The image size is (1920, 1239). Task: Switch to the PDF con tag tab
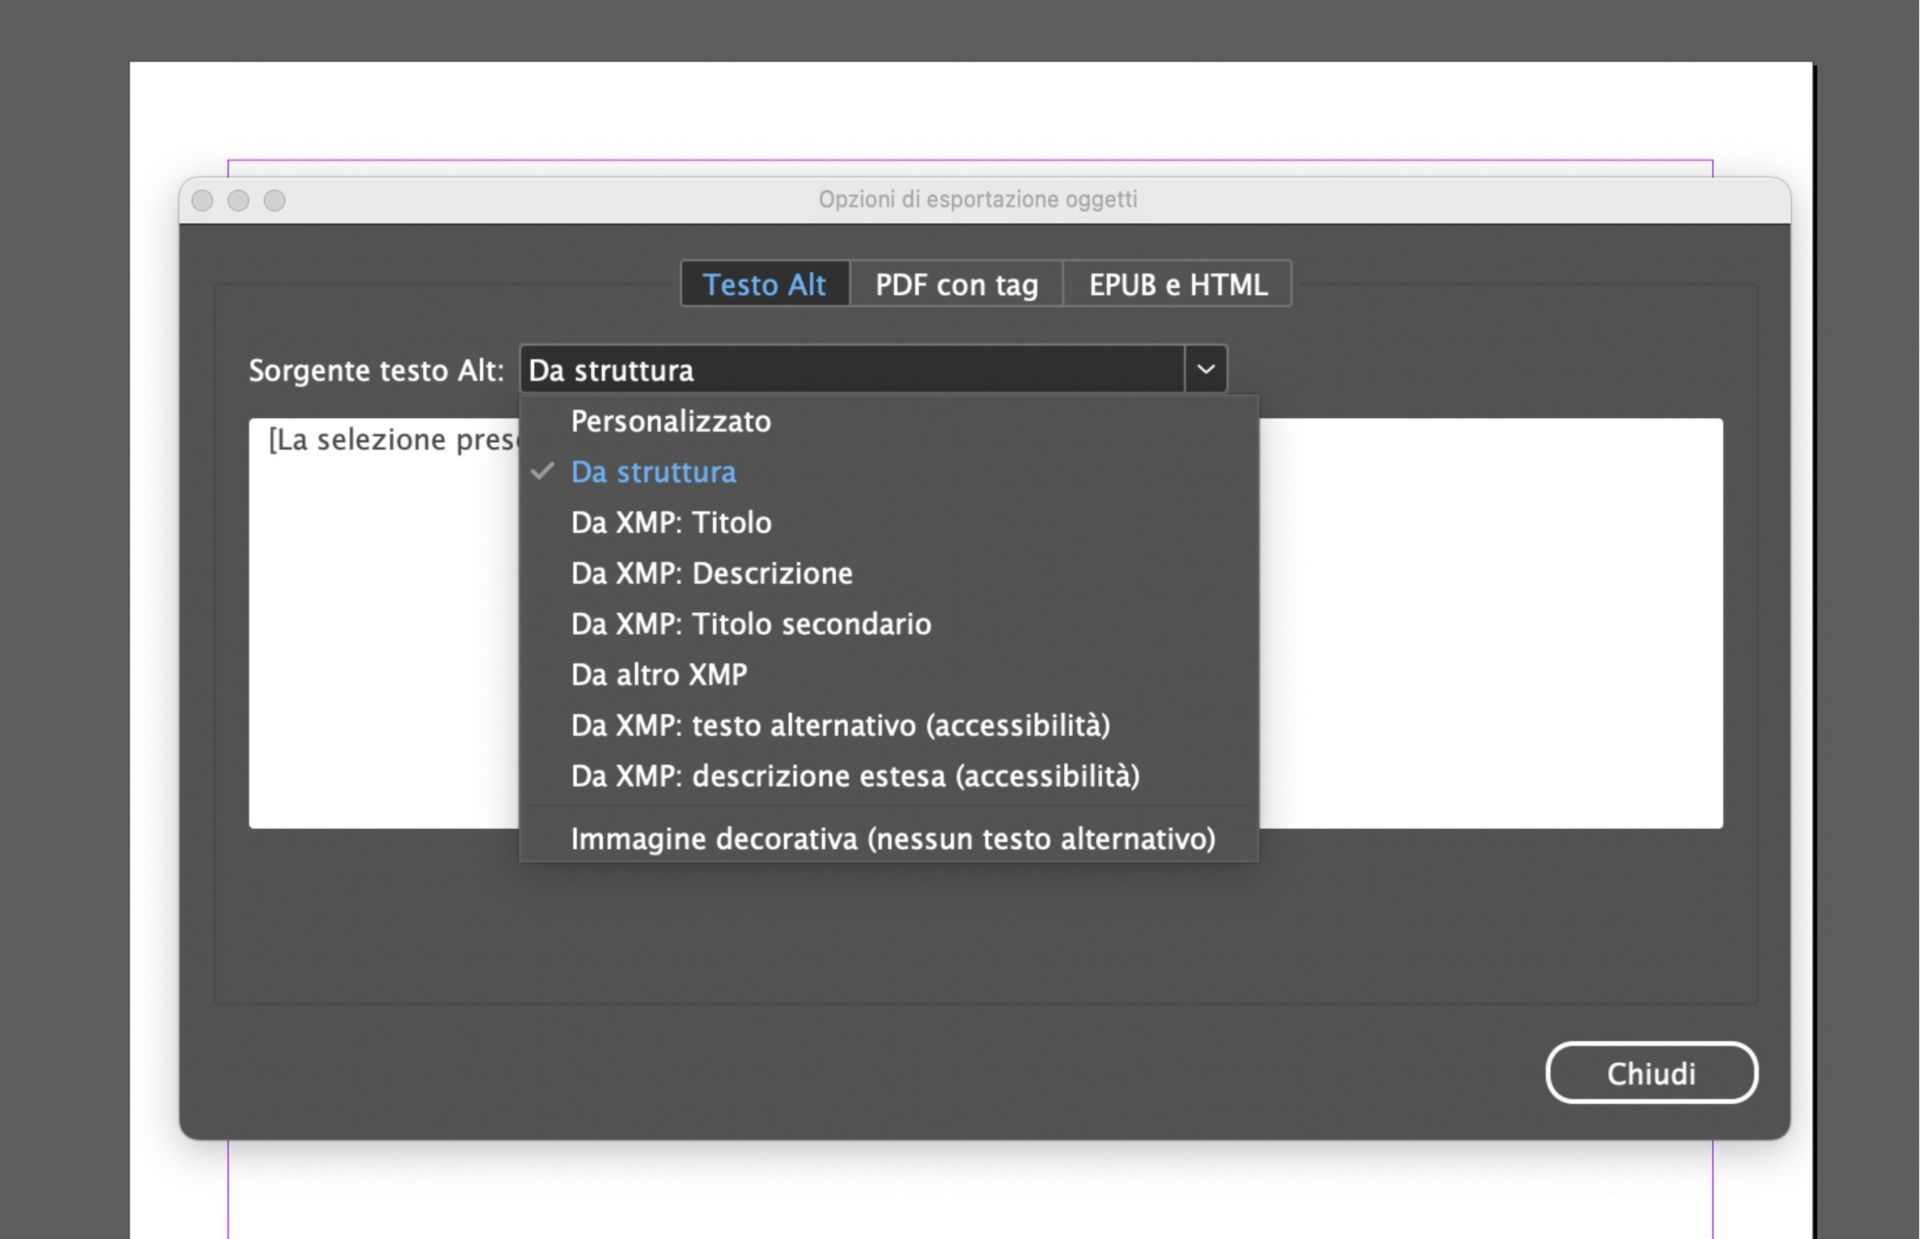tap(956, 284)
